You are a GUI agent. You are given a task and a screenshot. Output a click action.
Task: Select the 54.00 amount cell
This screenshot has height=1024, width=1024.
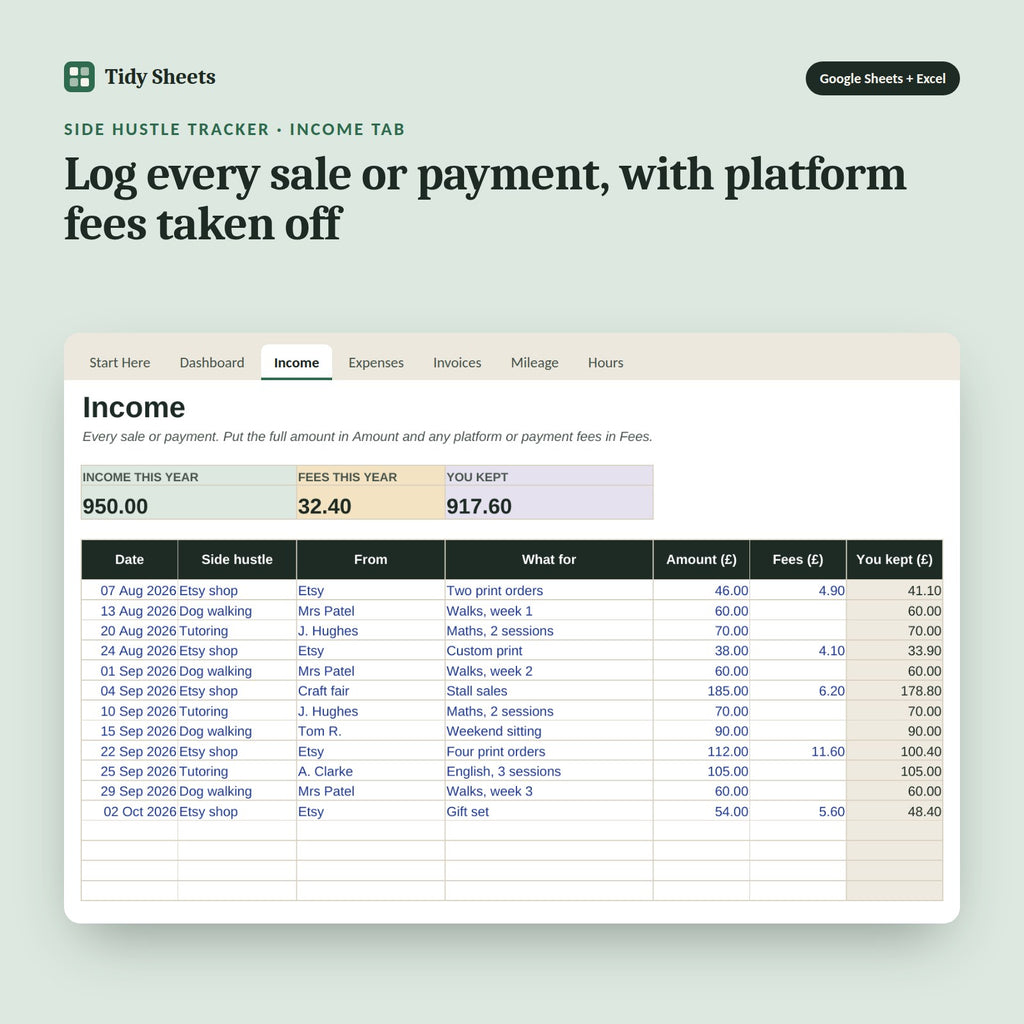(701, 811)
